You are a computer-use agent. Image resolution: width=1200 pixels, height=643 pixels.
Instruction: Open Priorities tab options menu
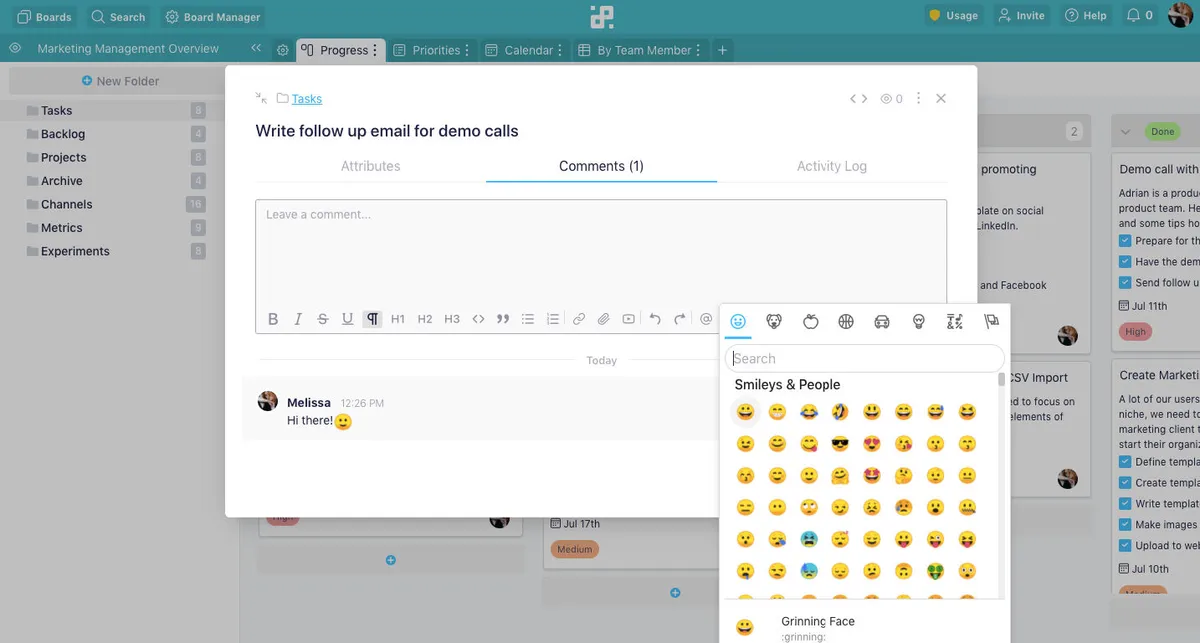pos(468,50)
